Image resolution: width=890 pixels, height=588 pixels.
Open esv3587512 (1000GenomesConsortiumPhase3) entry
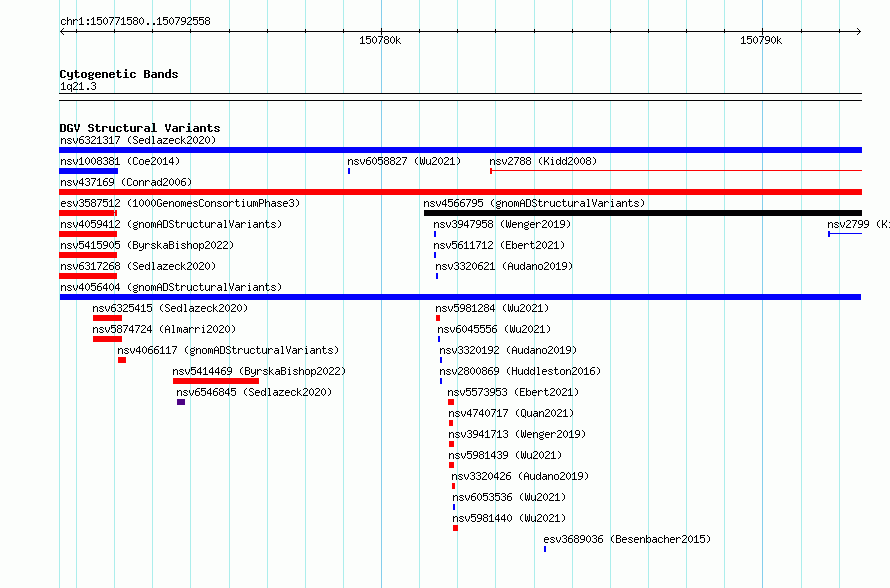pos(180,203)
